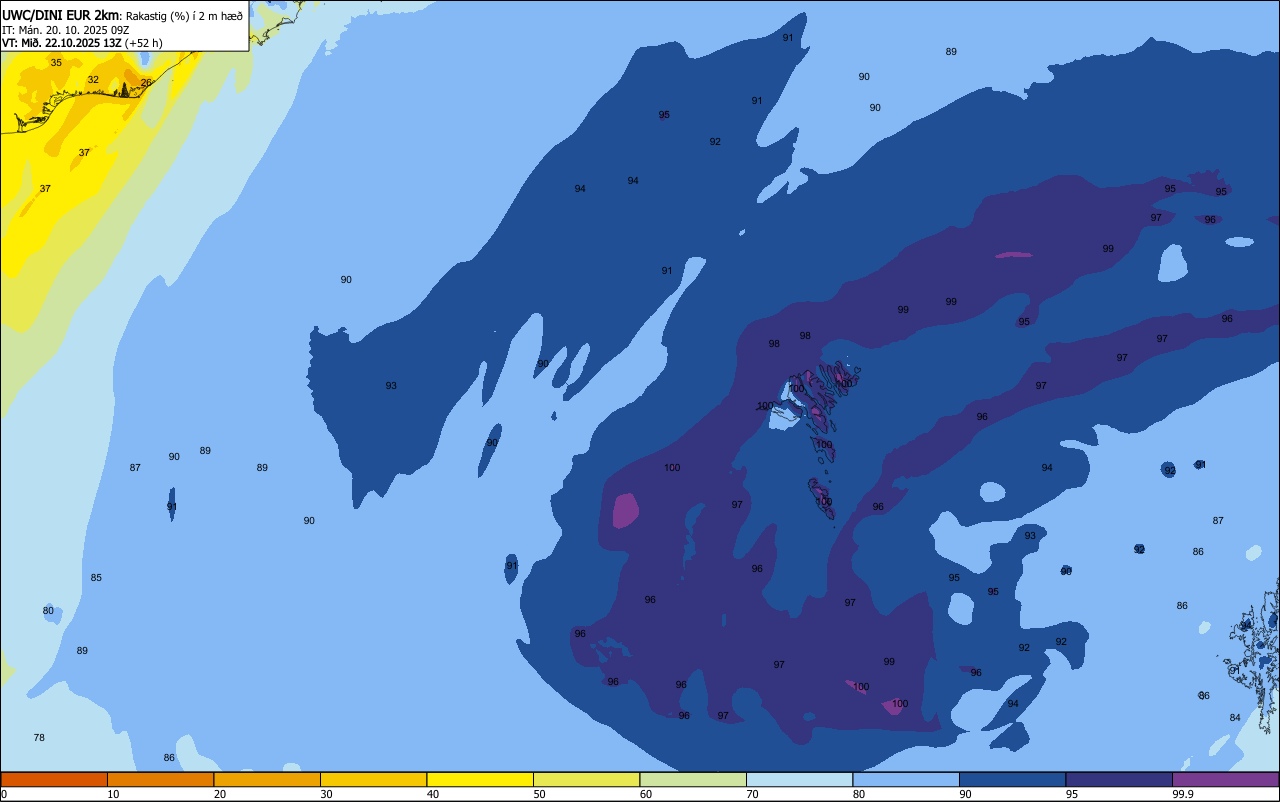Click the "UWC/DINI EUR 2km" title text

click(60, 15)
